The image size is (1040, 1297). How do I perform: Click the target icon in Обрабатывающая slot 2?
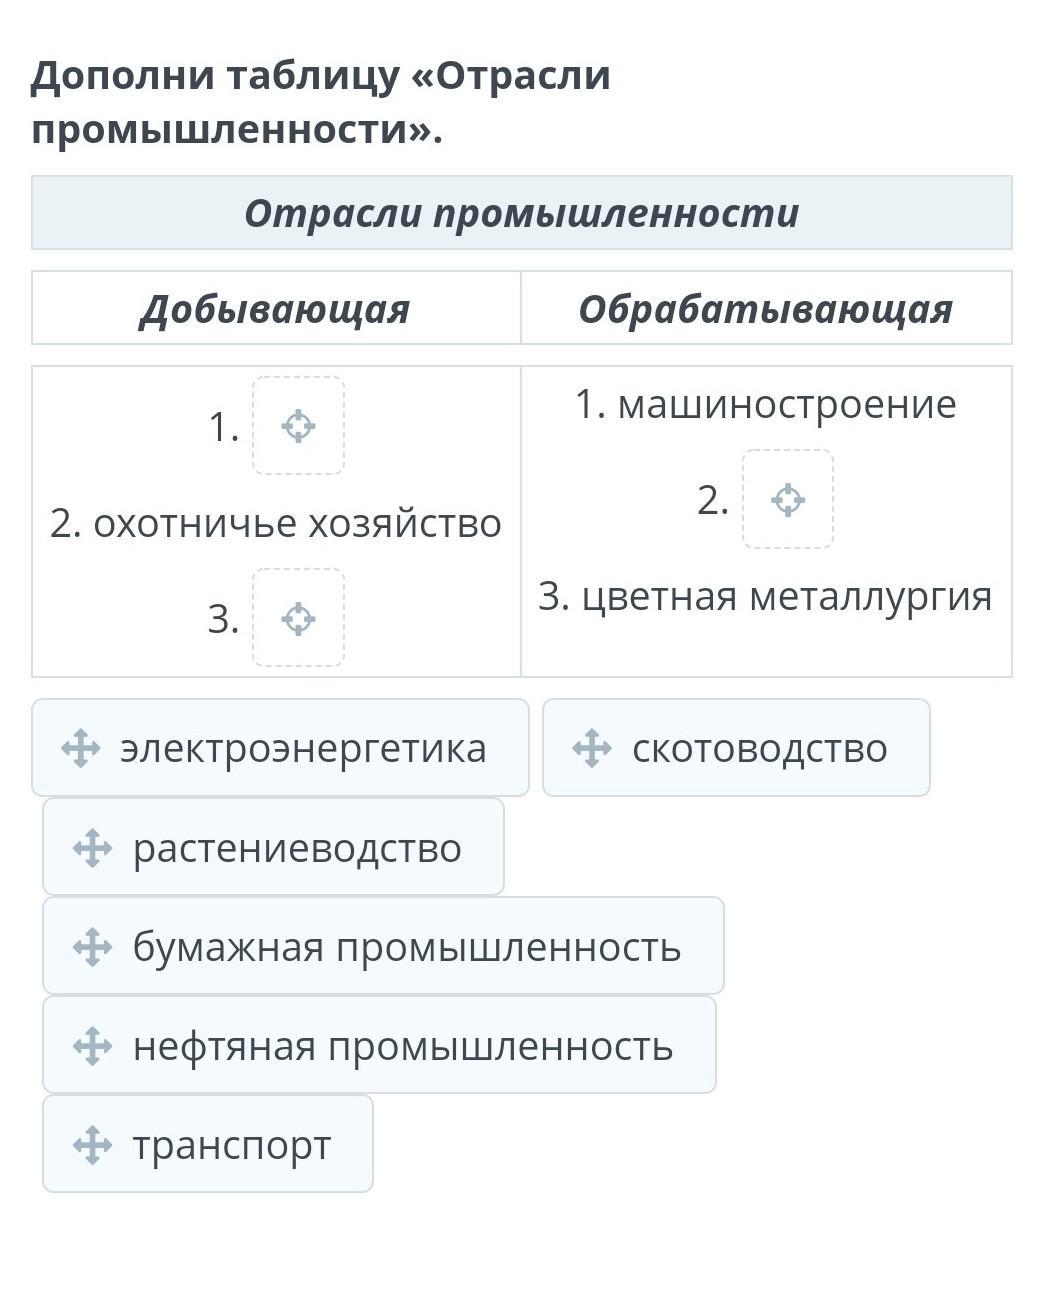point(788,499)
